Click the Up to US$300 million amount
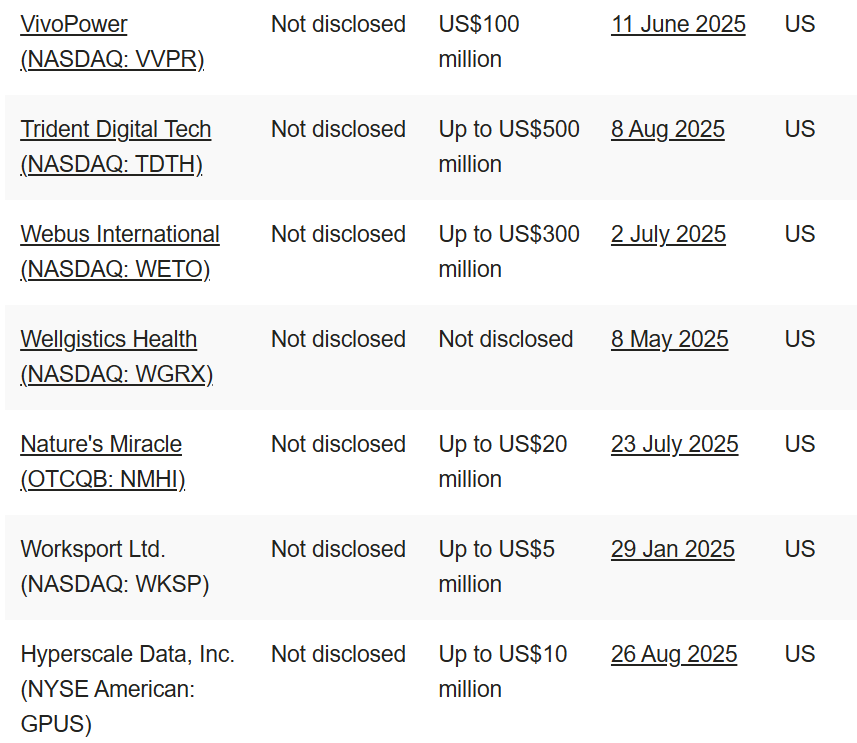The height and width of the screenshot is (743, 857). pyautogui.click(x=509, y=252)
